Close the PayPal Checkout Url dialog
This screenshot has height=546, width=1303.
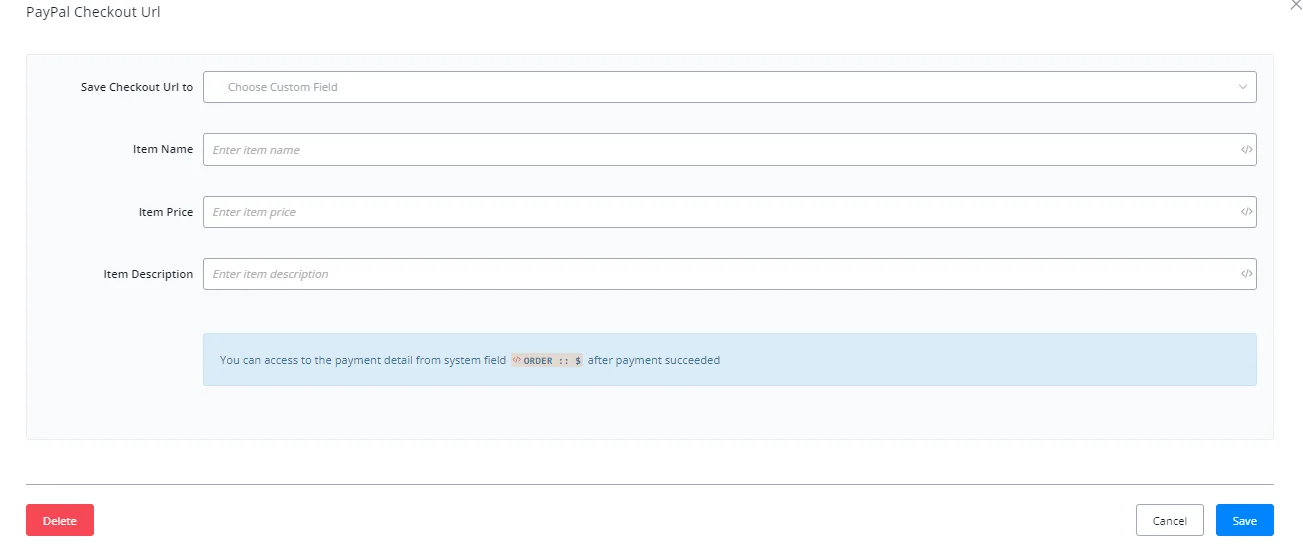pos(1296,5)
